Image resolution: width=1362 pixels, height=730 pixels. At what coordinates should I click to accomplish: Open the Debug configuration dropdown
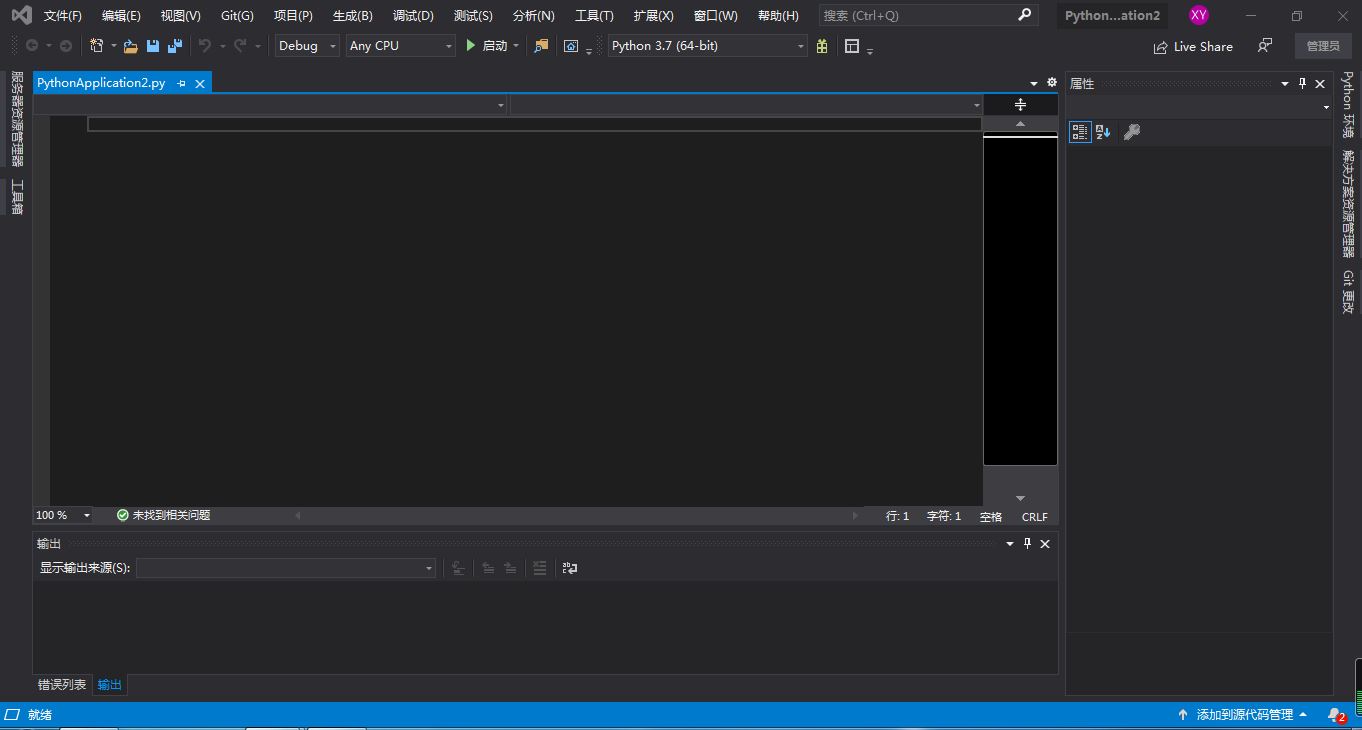[332, 45]
